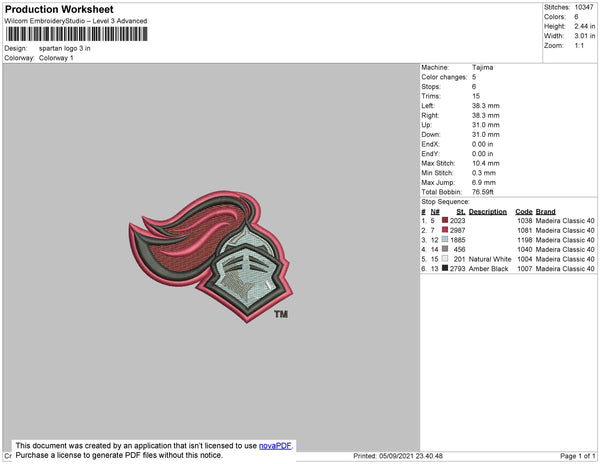This screenshot has width=600, height=464.
Task: Click the Color changes value 5
Action: tap(474, 77)
